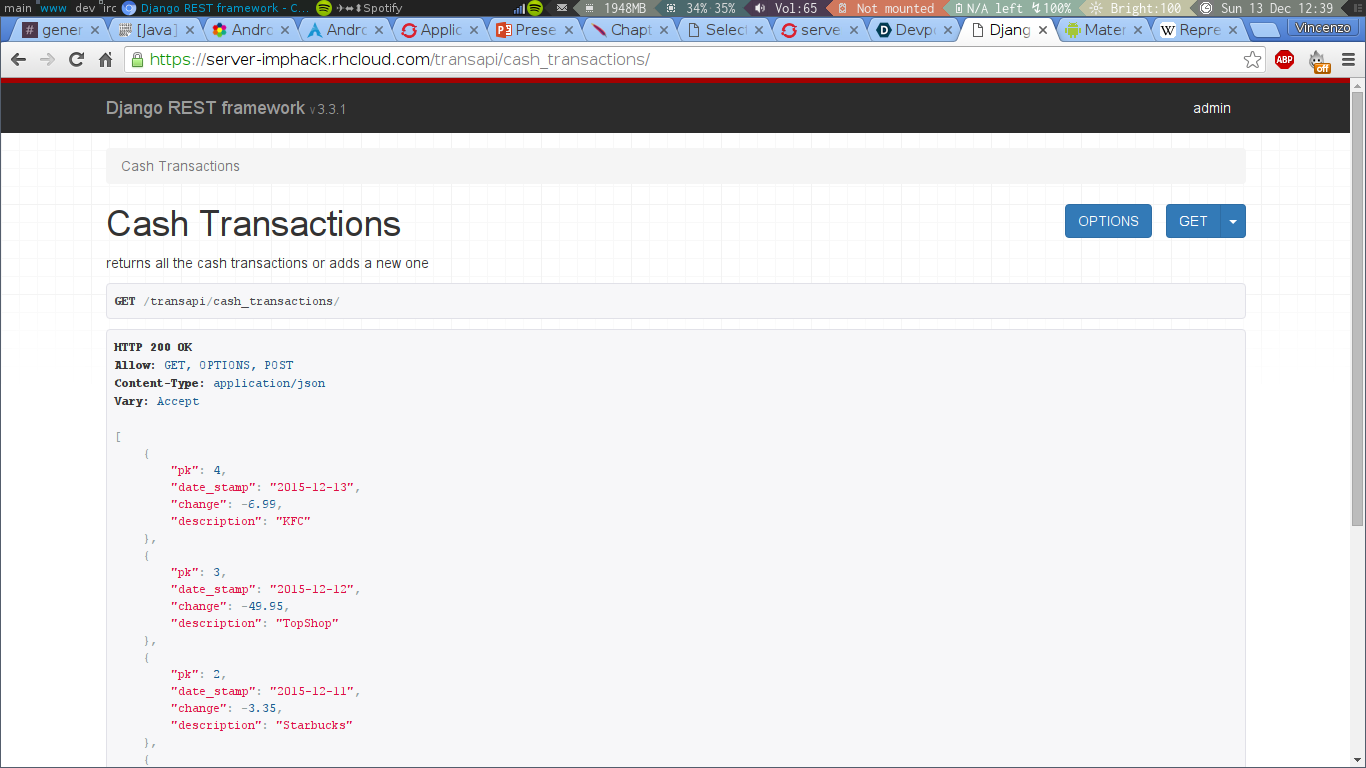Screen dimensions: 1366x768
Task: Click the 'HTTP 200 OK' status line
Action: [153, 347]
